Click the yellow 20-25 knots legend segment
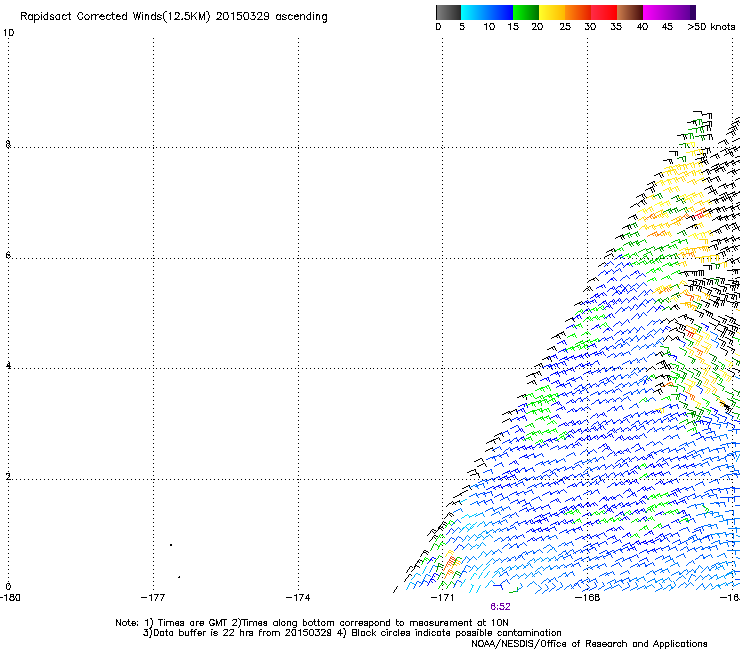The height and width of the screenshot is (650, 740). (552, 12)
